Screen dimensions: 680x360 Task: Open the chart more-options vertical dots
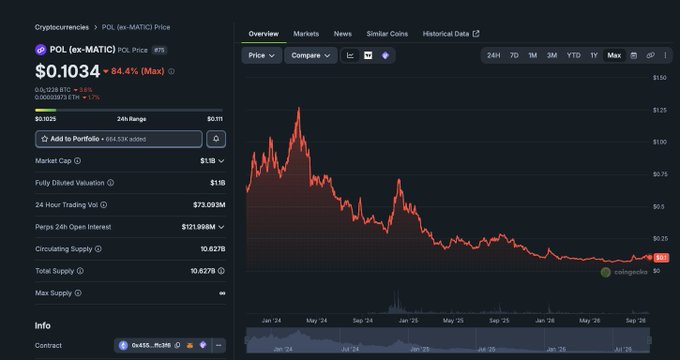pyautogui.click(x=665, y=56)
